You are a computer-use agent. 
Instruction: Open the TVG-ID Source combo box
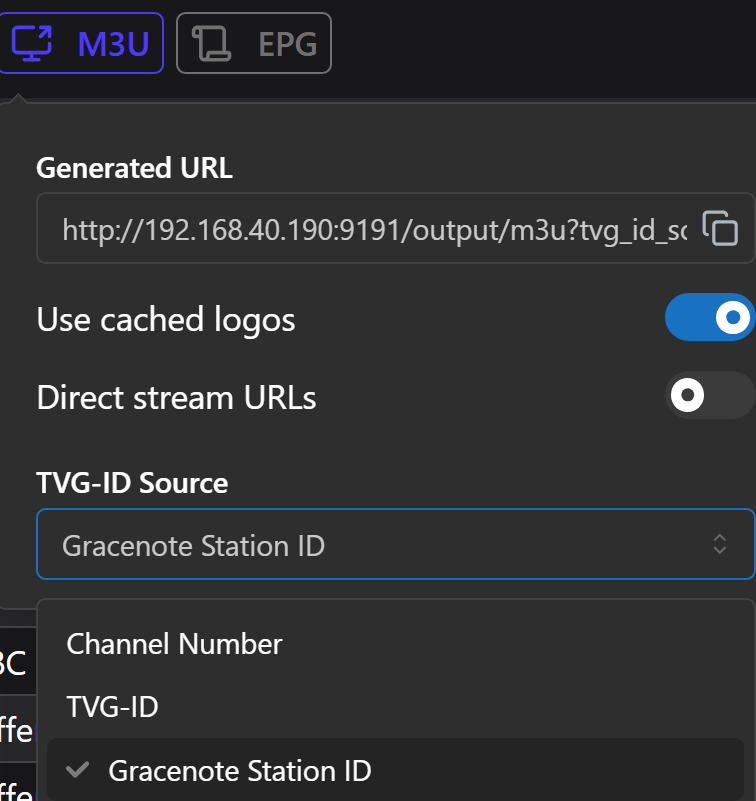380,545
